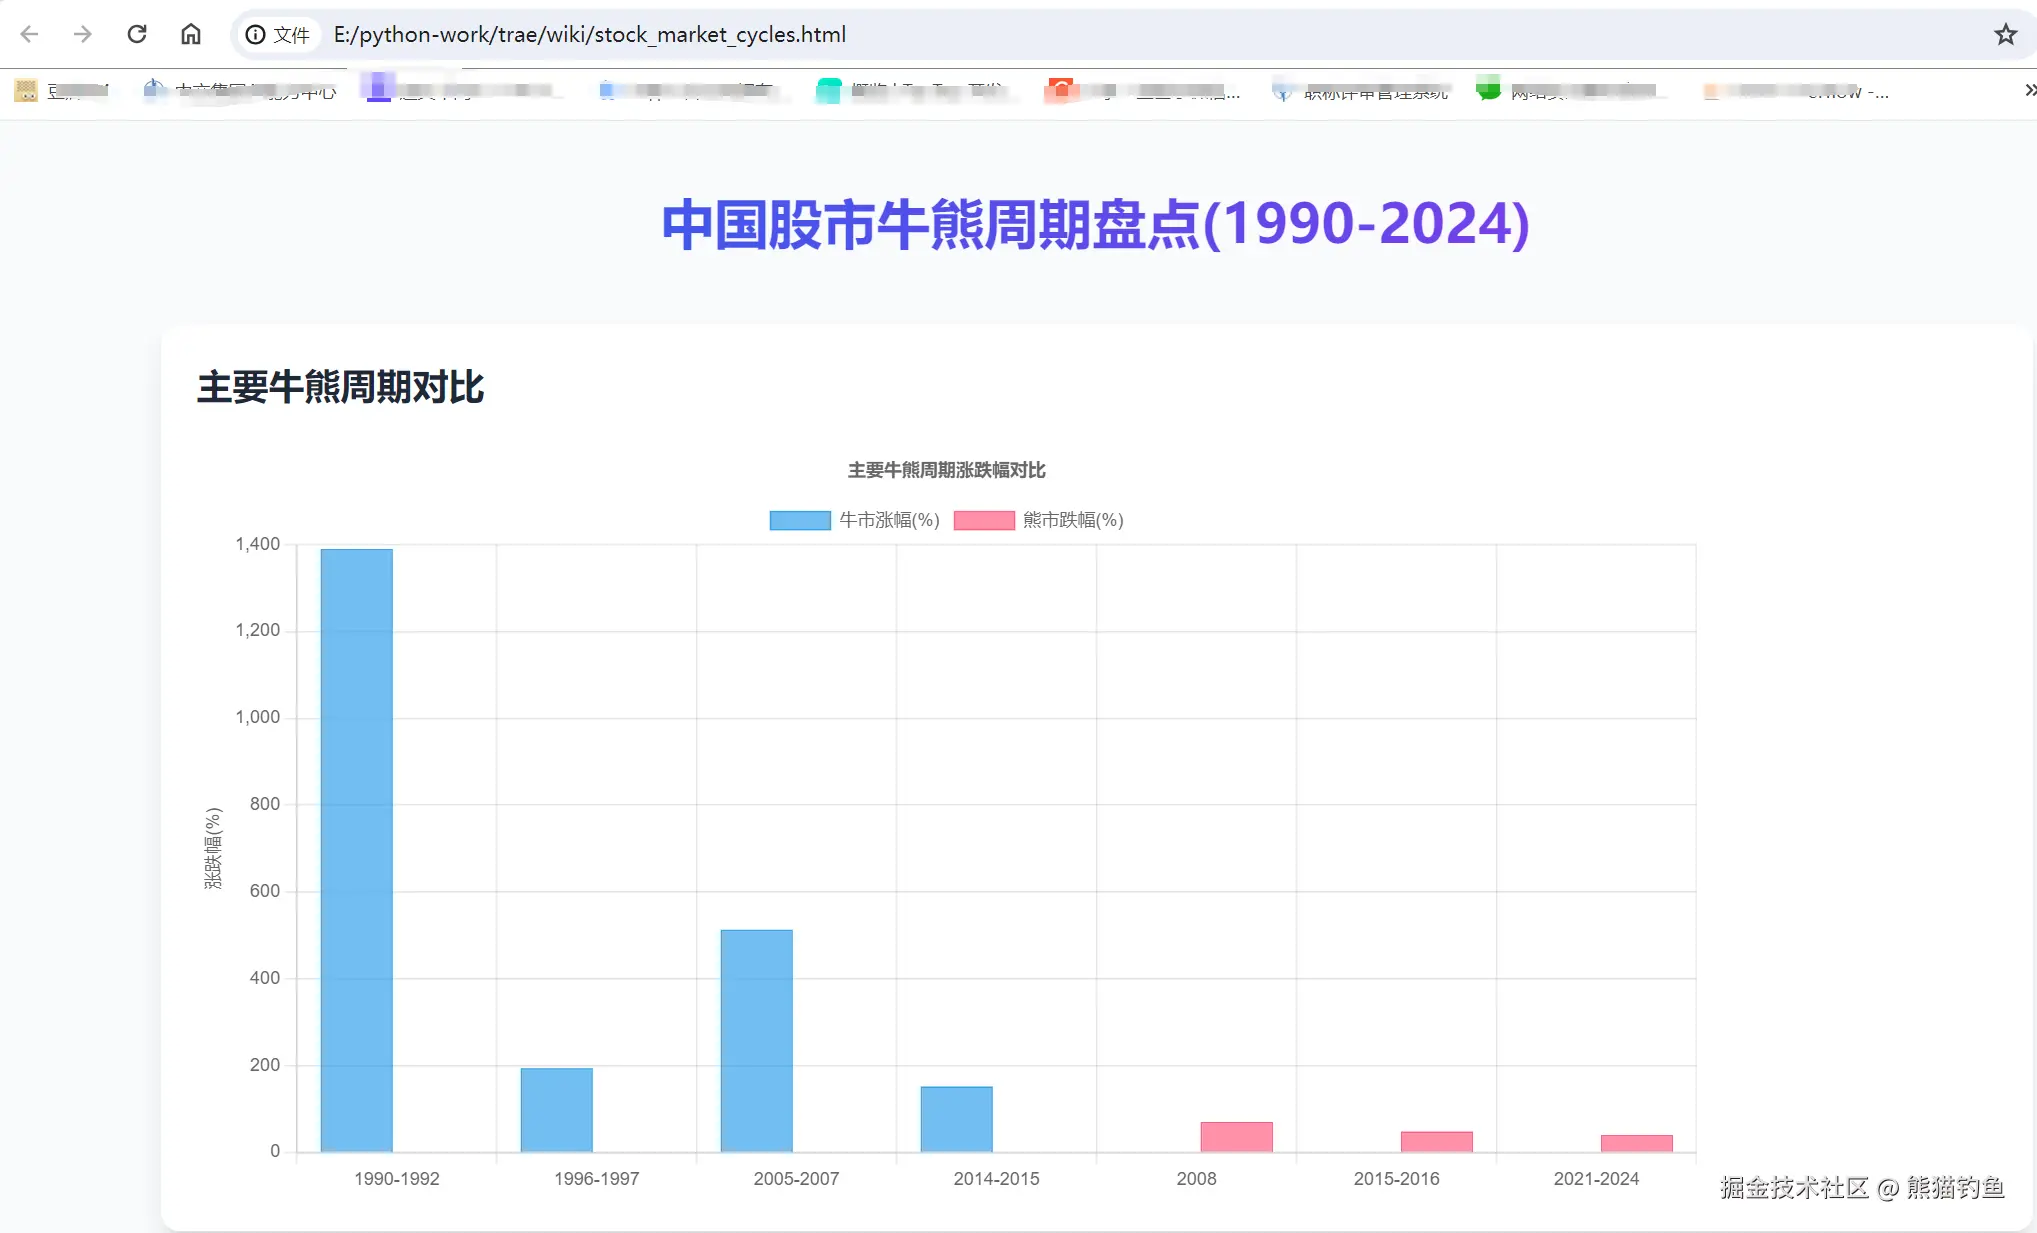Screen dimensions: 2037x1233
Task: Click the heading 中国股市牛熊周期盘点(1990-2024)
Action: [x=1095, y=224]
